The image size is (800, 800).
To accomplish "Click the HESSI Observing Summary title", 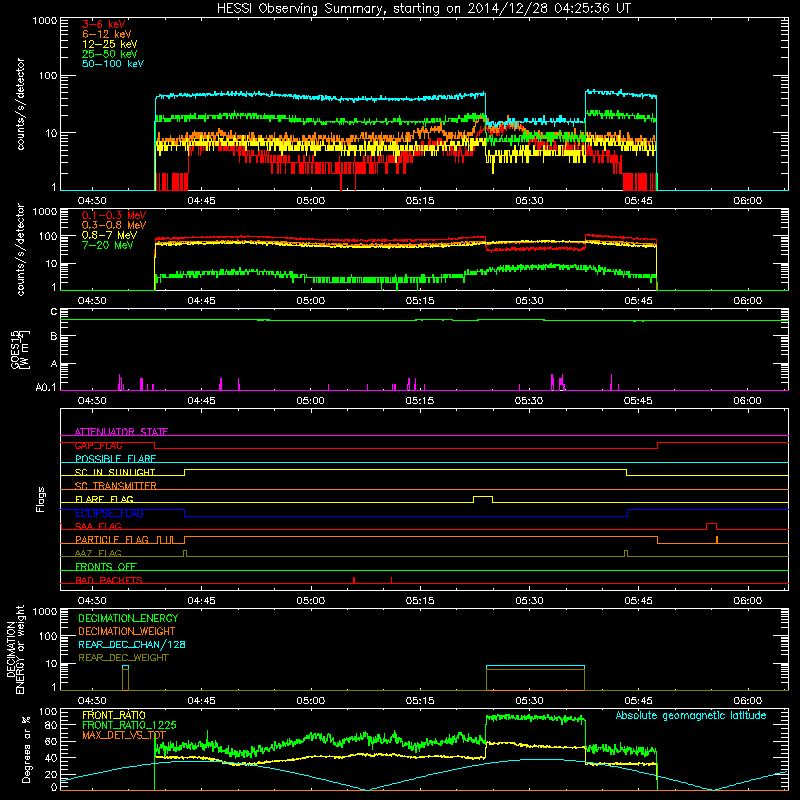I will click(423, 9).
